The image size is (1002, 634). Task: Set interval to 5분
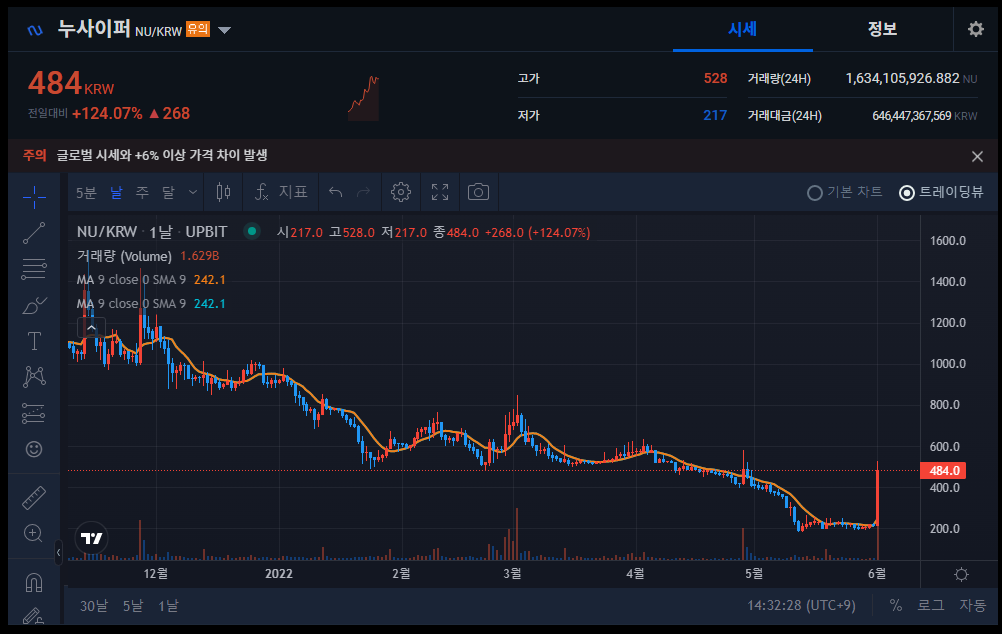coord(86,192)
